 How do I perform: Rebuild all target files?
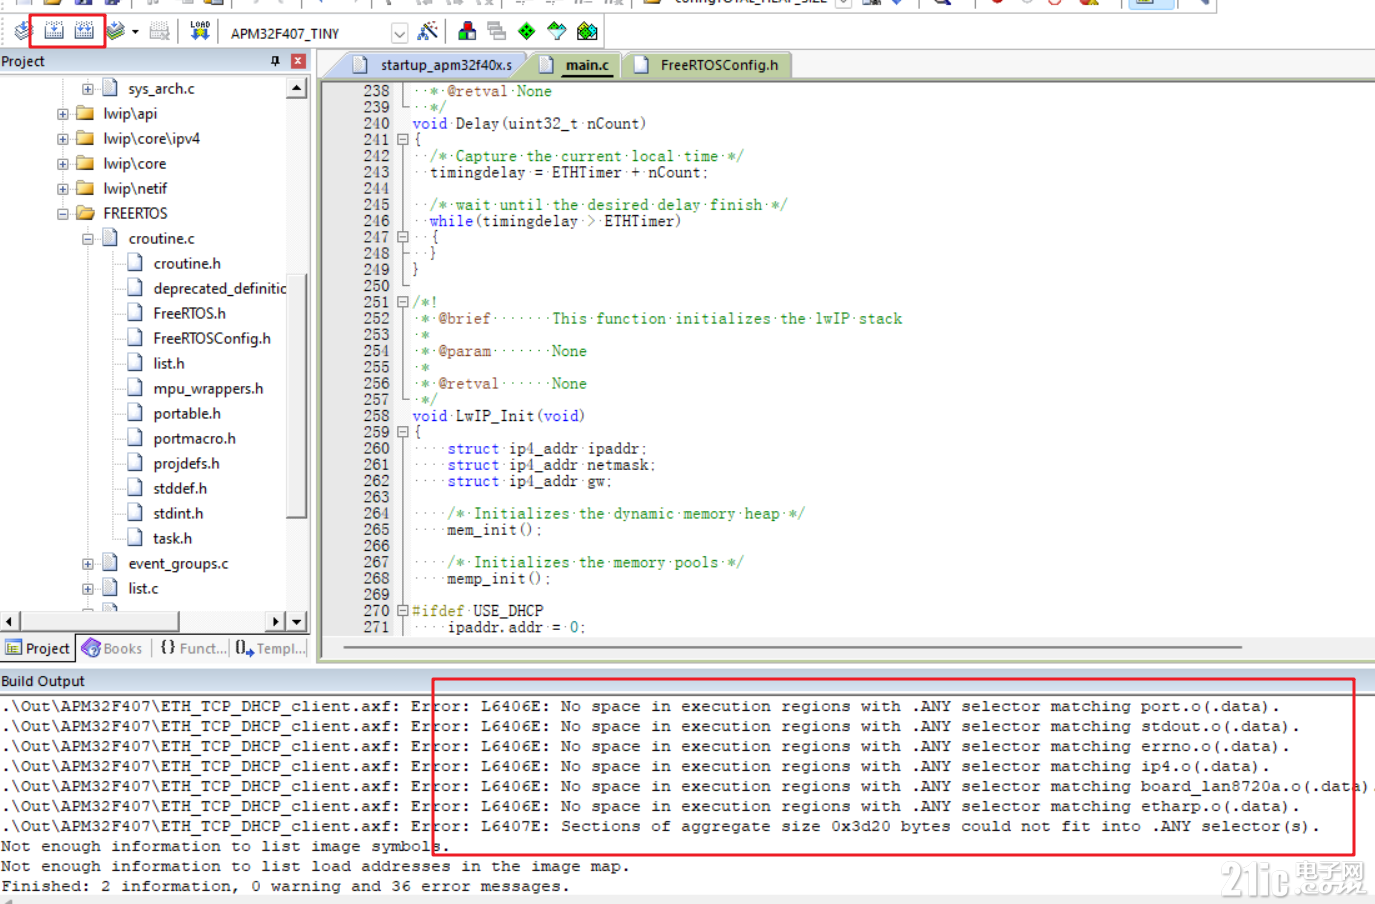[85, 30]
